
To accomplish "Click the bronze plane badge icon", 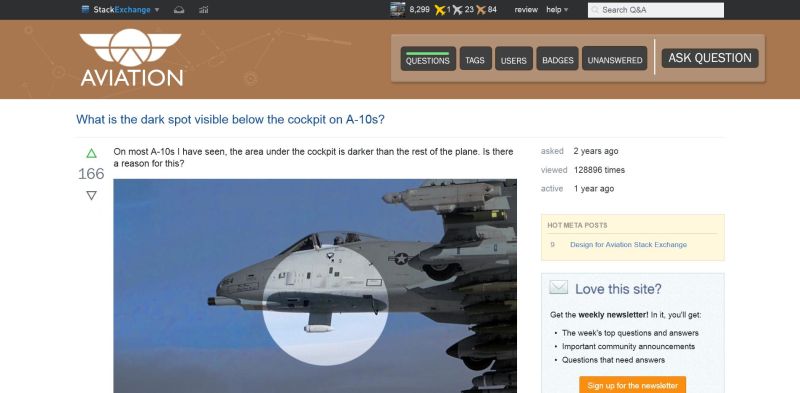I will pos(481,10).
